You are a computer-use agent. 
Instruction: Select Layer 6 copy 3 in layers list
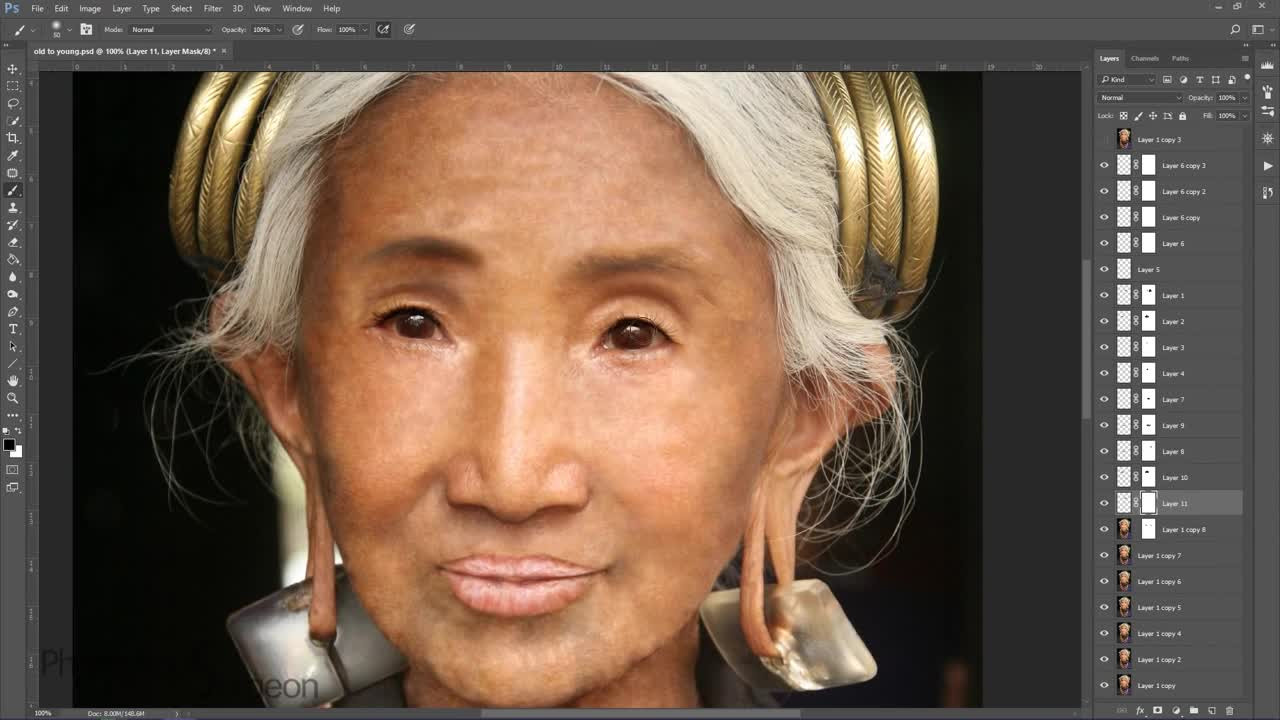coord(1183,166)
